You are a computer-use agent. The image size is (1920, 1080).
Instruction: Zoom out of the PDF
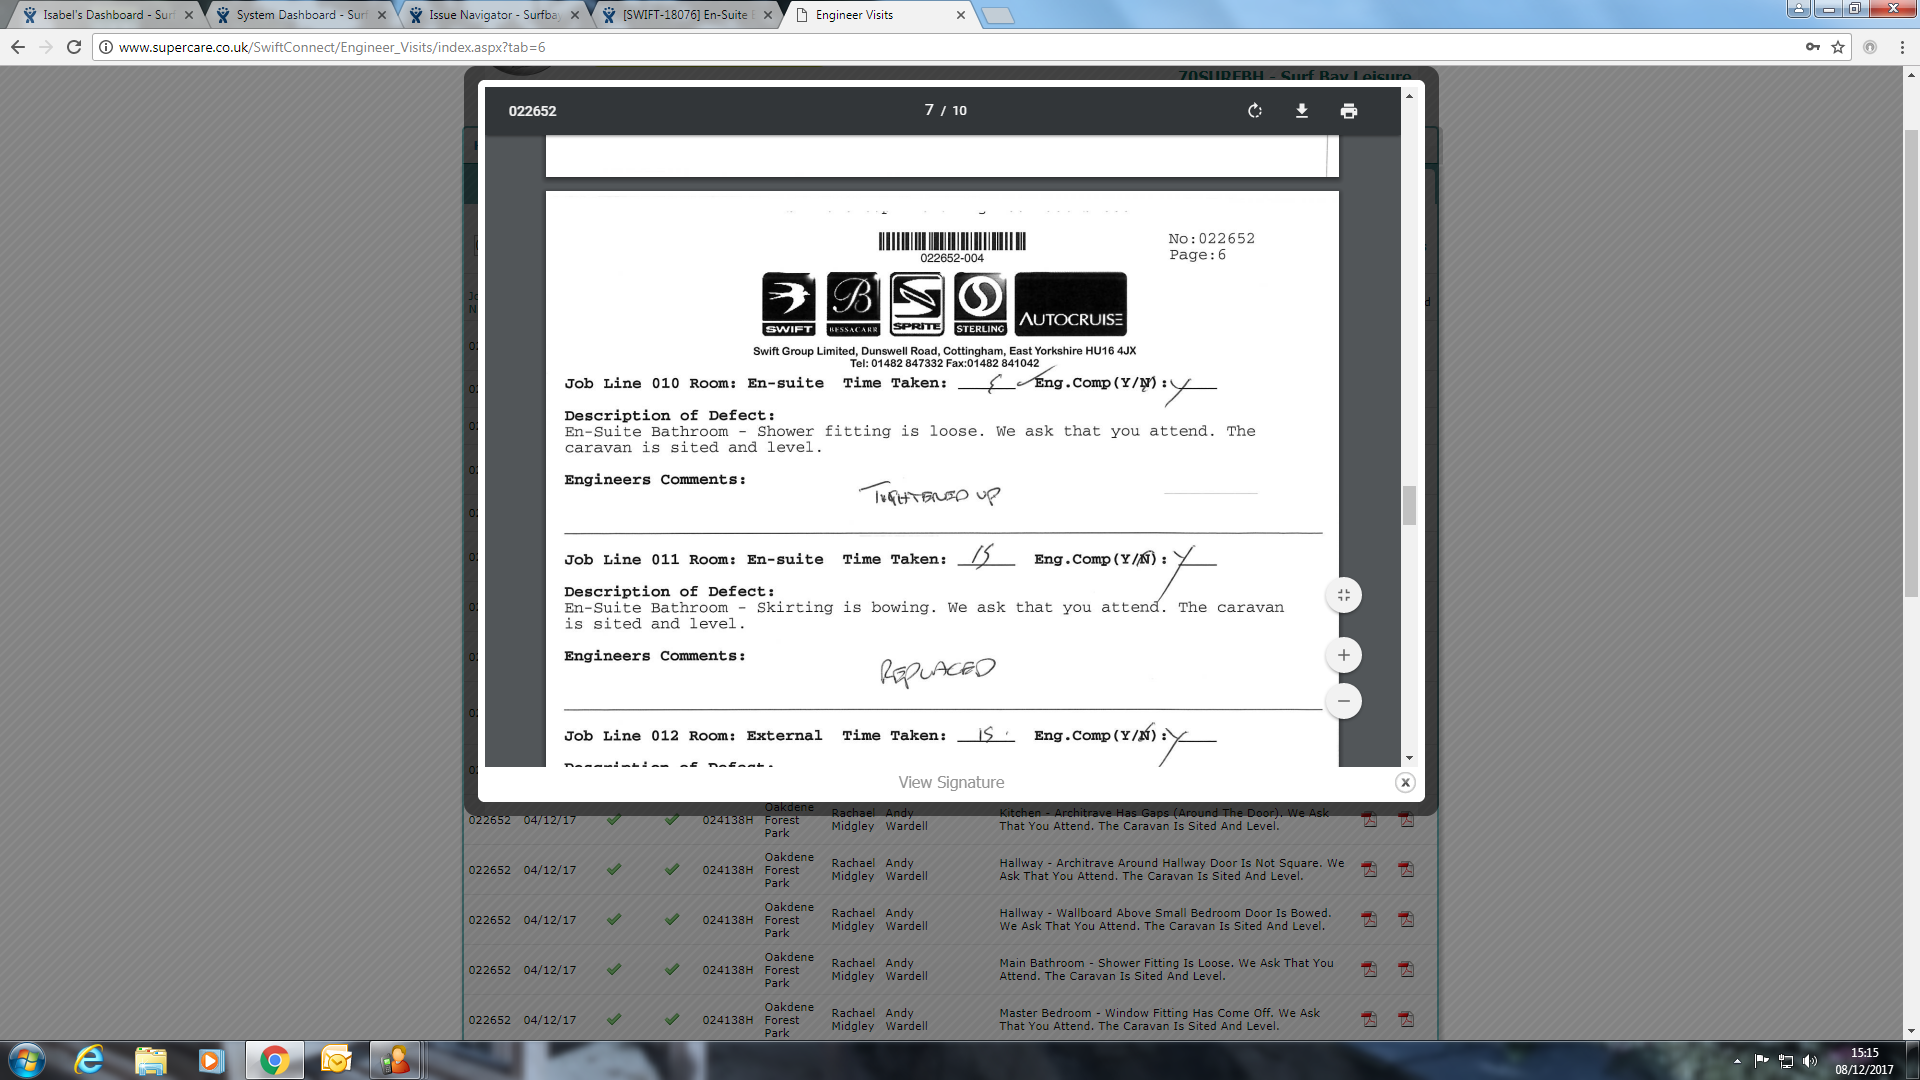[x=1343, y=701]
